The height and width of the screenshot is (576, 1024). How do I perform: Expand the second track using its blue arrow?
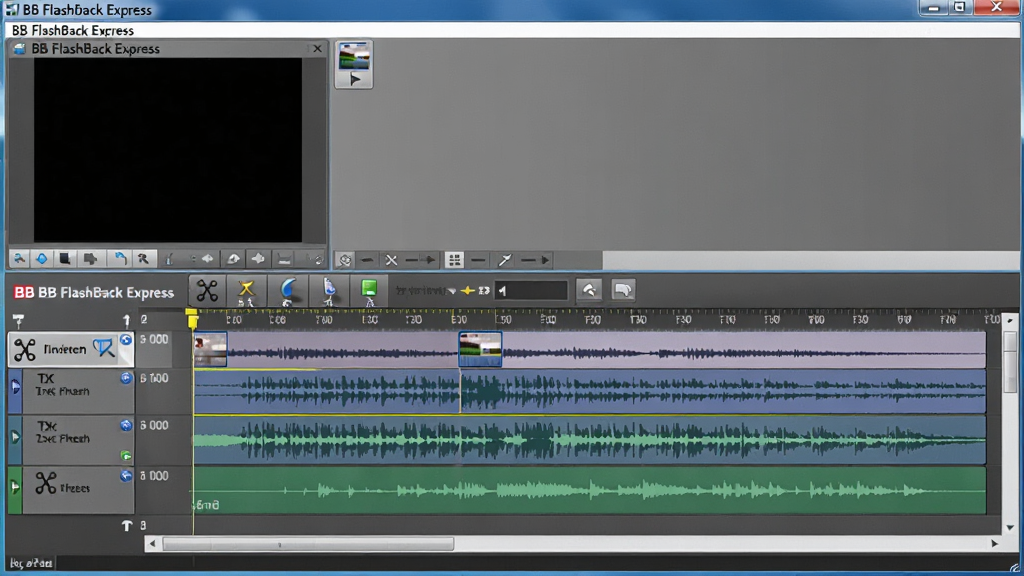point(16,387)
